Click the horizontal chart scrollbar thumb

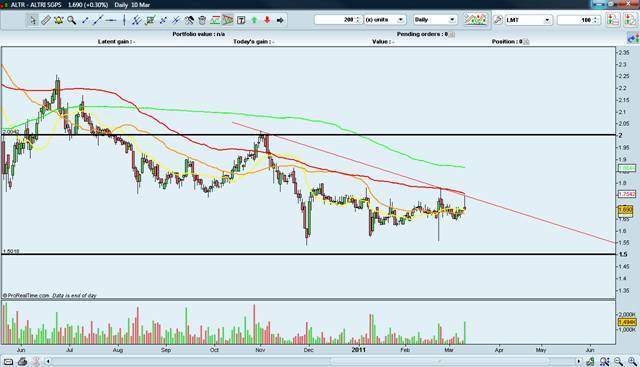pyautogui.click(x=440, y=361)
